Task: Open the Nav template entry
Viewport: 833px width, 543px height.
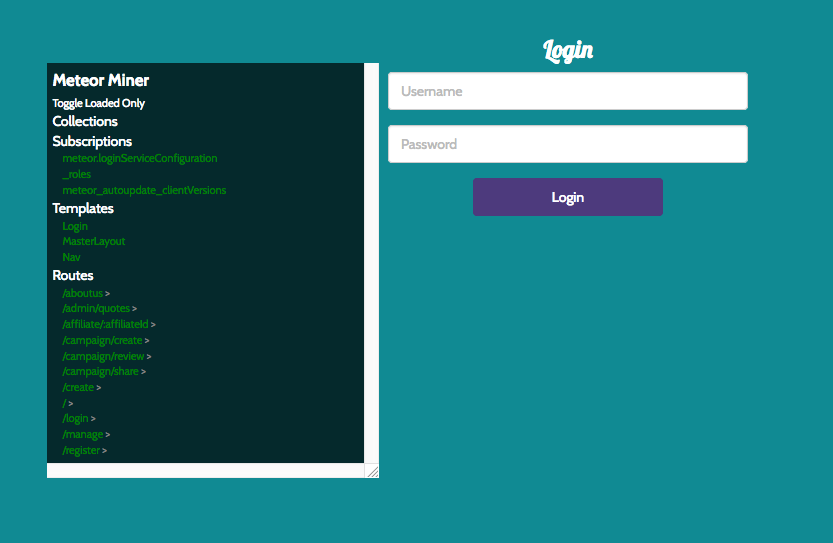Action: [71, 257]
